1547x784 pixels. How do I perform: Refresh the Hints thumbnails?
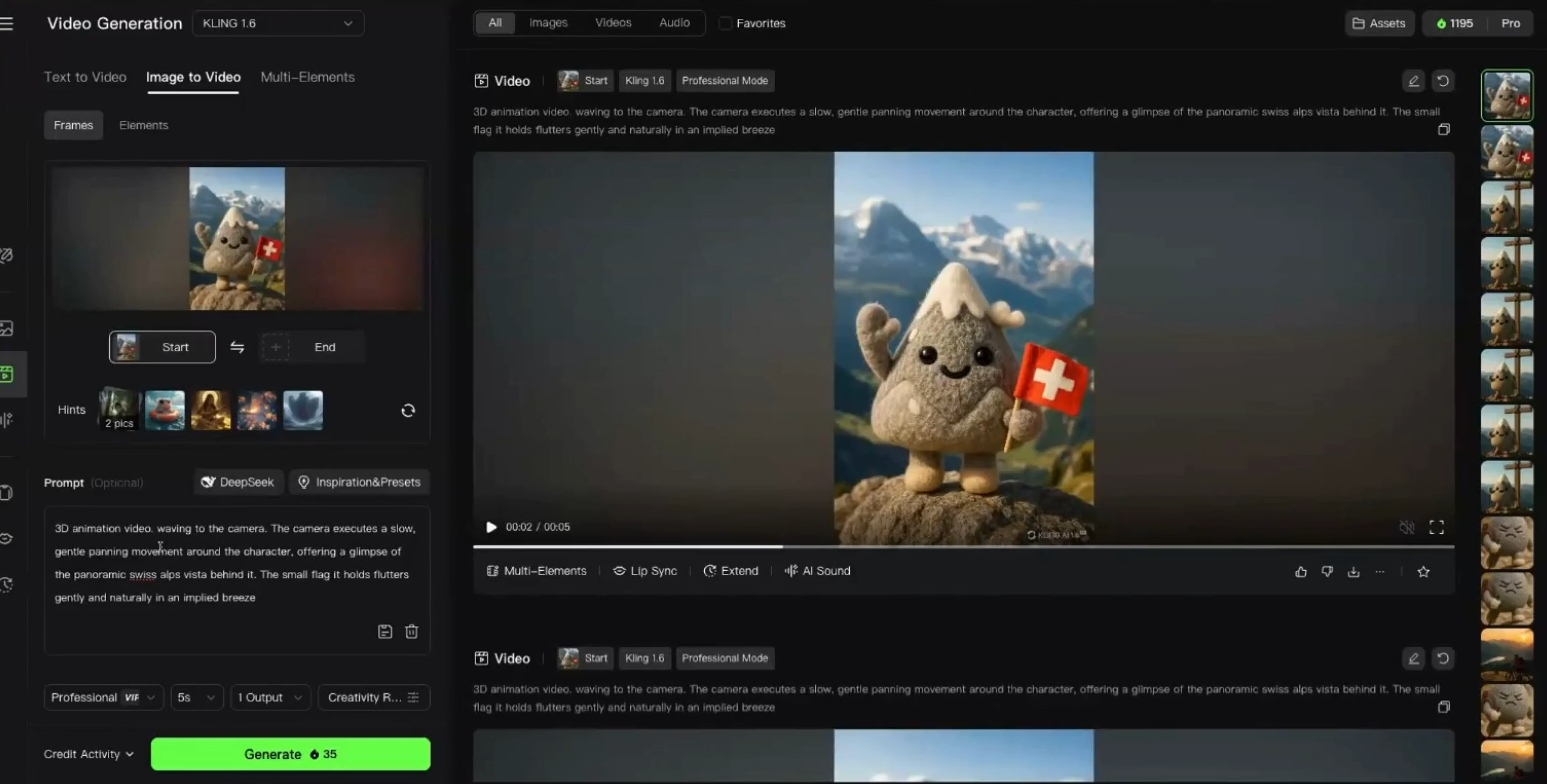click(x=408, y=410)
